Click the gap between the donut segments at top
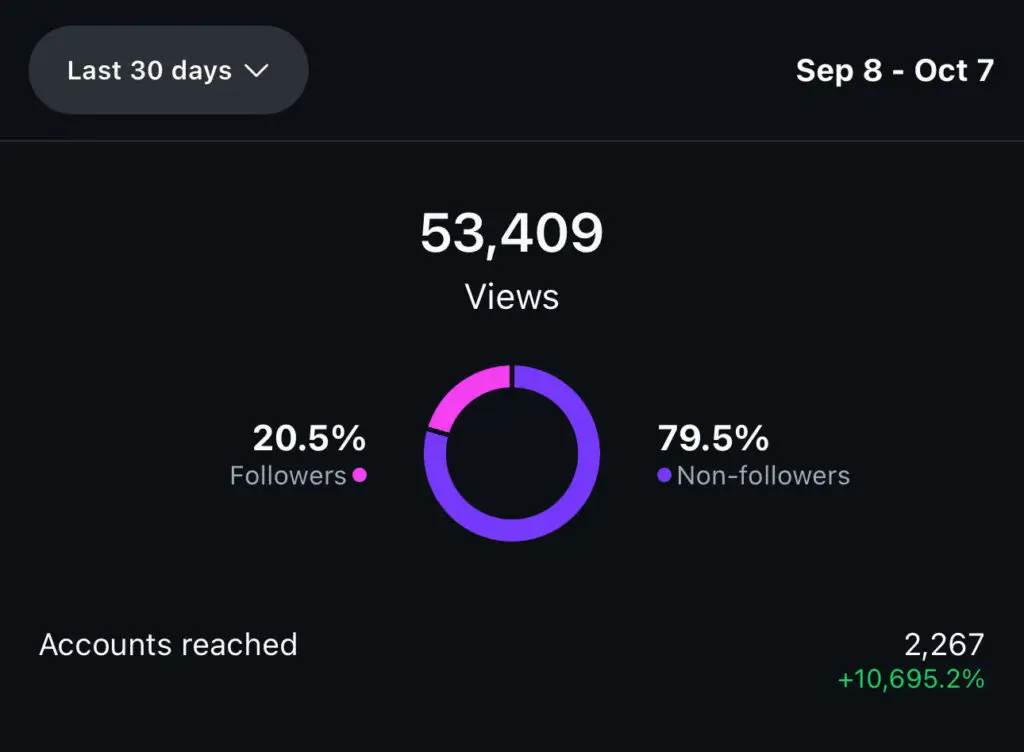 click(512, 376)
